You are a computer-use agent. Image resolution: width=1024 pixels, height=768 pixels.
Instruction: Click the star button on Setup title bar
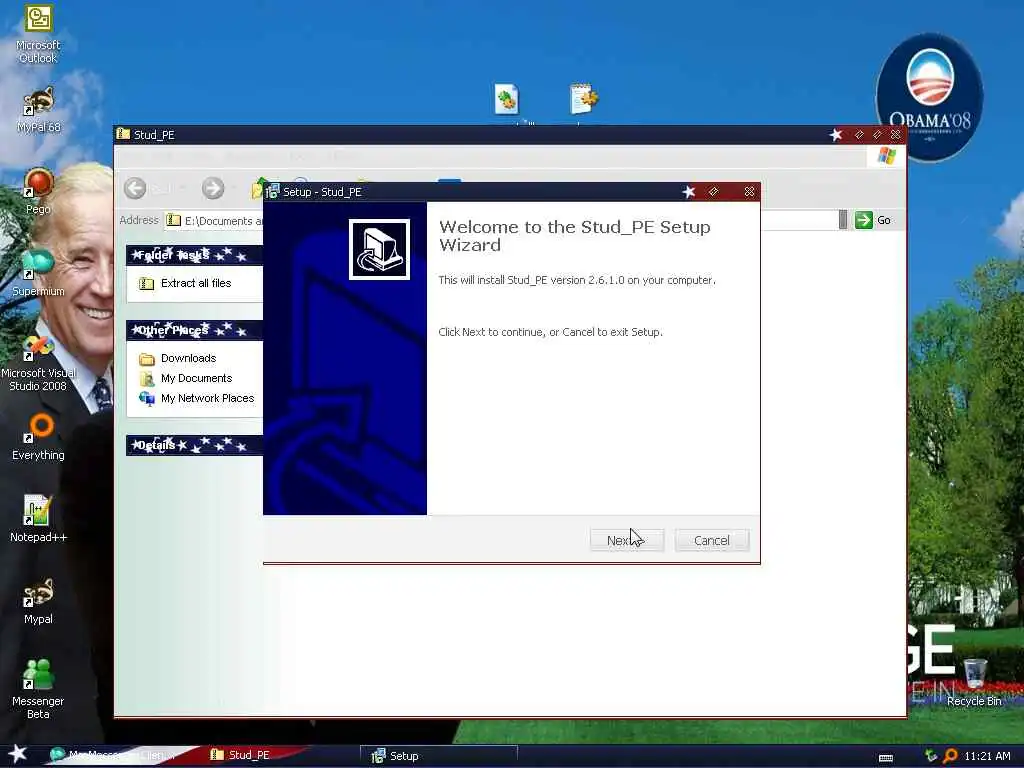coord(689,191)
